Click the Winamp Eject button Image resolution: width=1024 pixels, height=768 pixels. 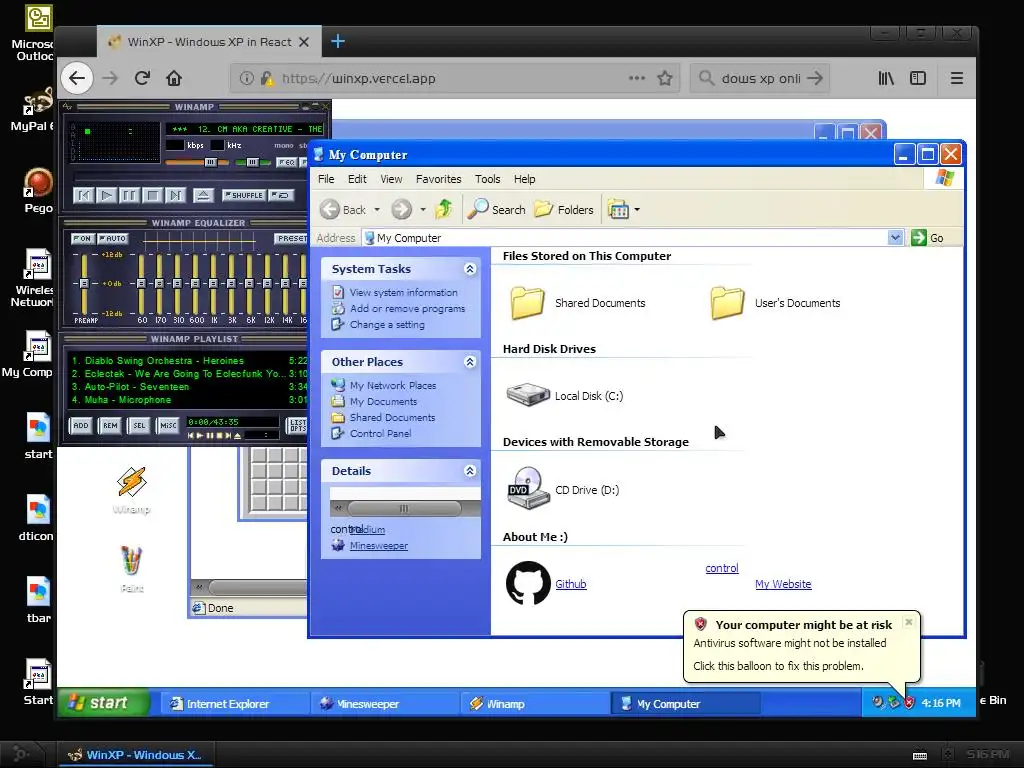click(x=203, y=195)
